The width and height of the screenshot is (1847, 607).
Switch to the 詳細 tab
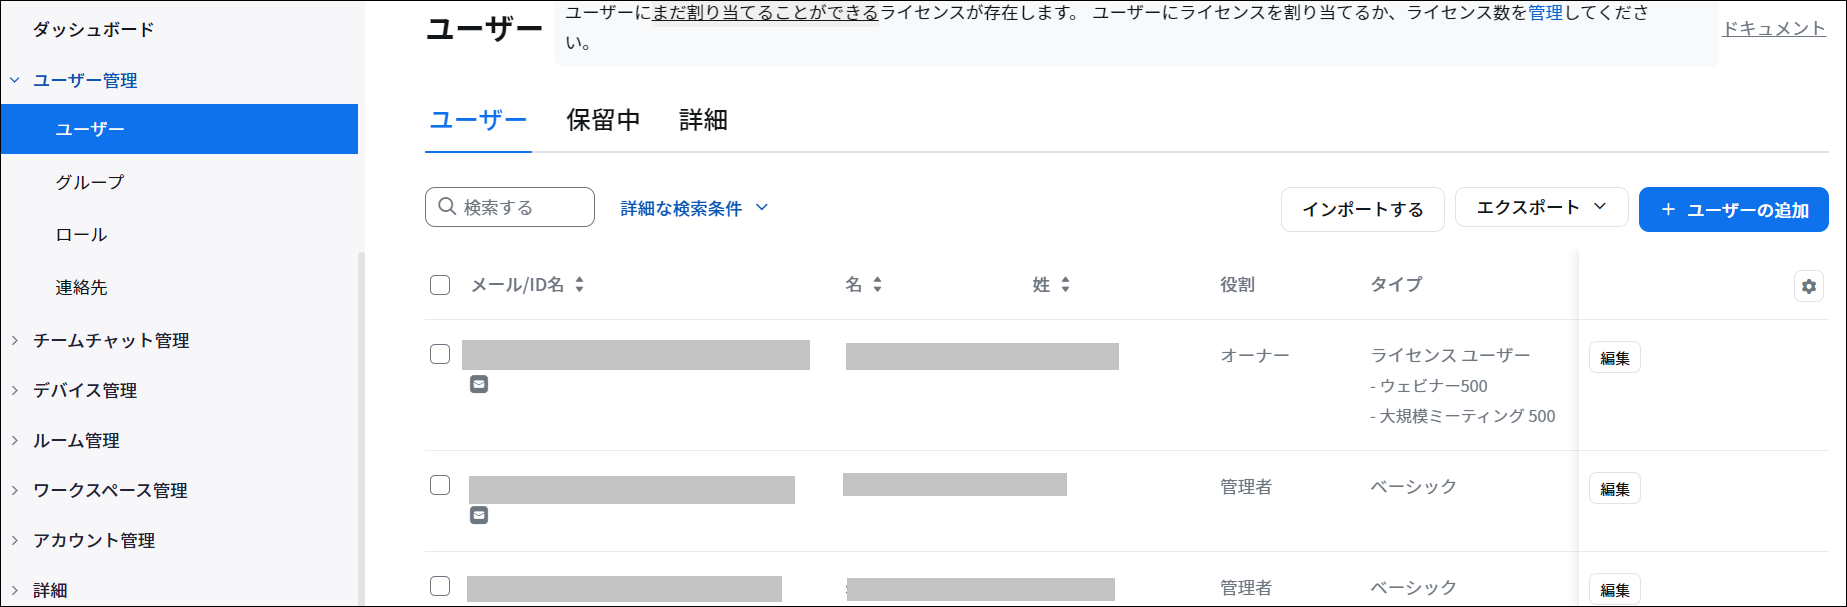[703, 120]
